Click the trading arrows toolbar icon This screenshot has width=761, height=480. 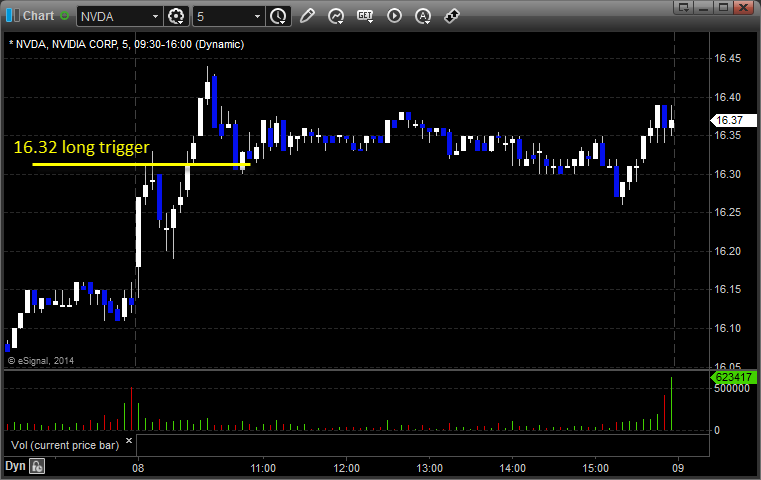click(452, 16)
